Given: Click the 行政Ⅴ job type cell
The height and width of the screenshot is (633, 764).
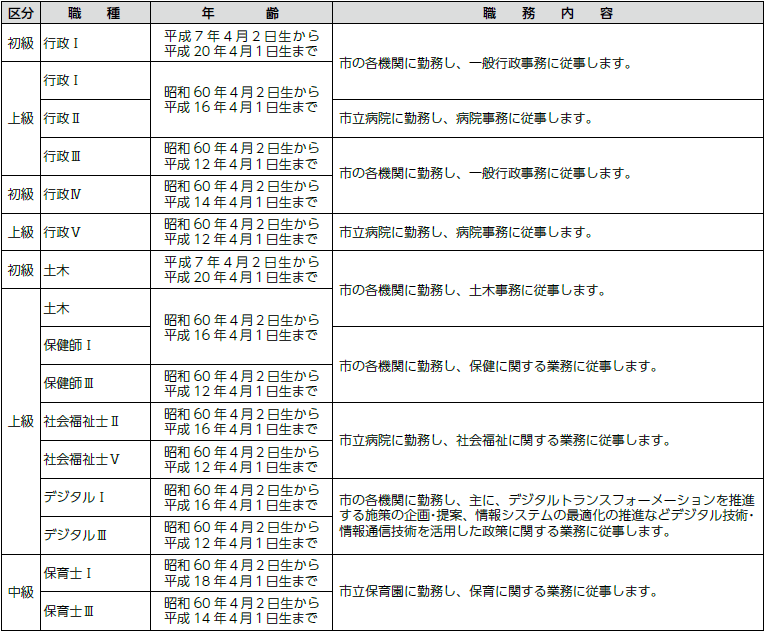Looking at the screenshot, I should coord(62,232).
